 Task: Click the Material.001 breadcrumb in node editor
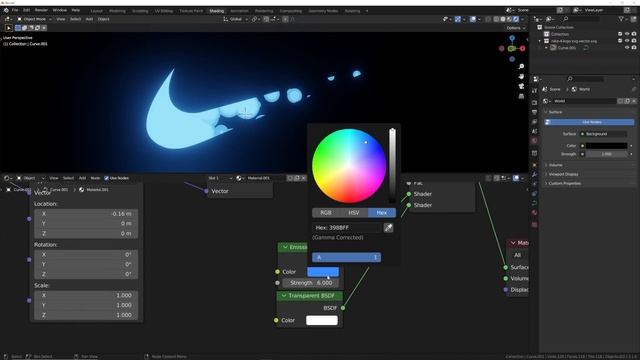pyautogui.click(x=93, y=190)
